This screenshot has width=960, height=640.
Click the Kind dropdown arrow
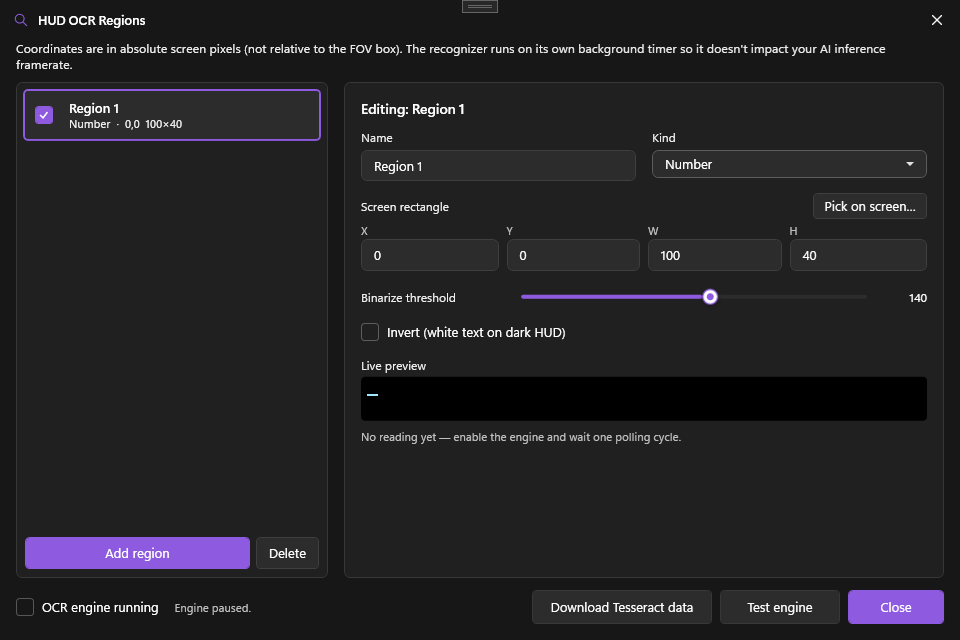point(910,164)
